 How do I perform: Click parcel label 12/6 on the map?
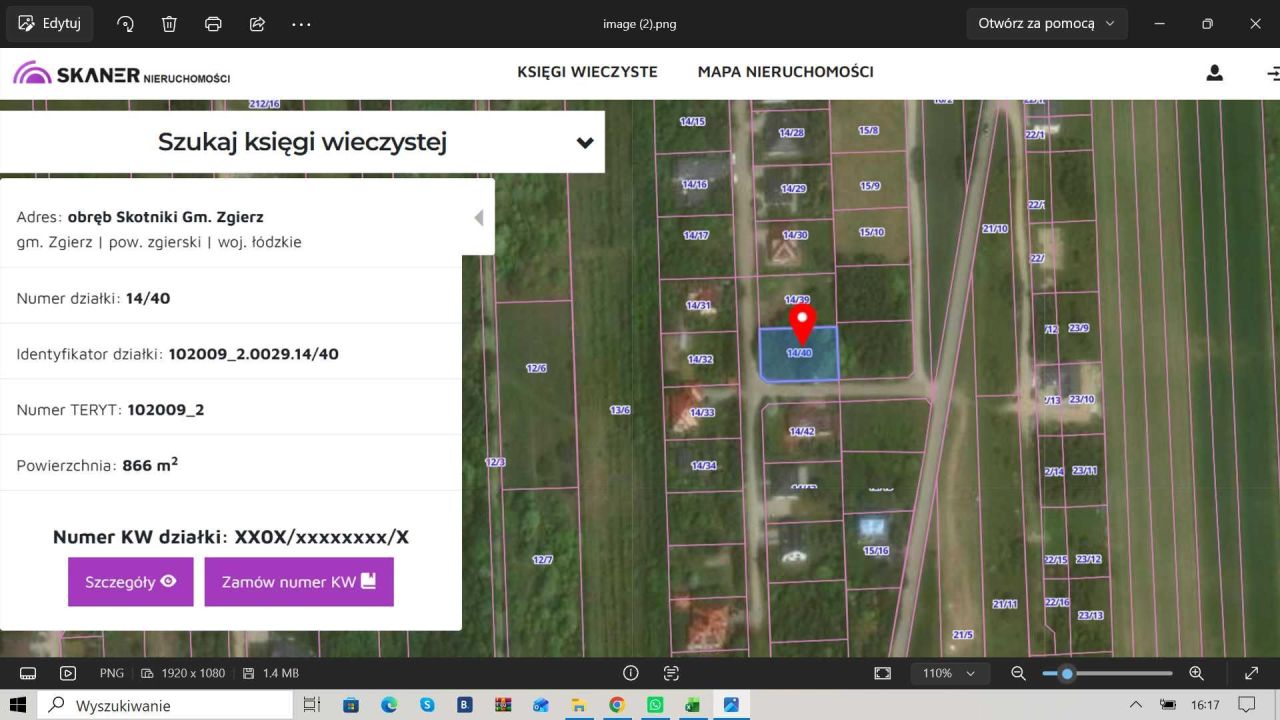click(536, 368)
